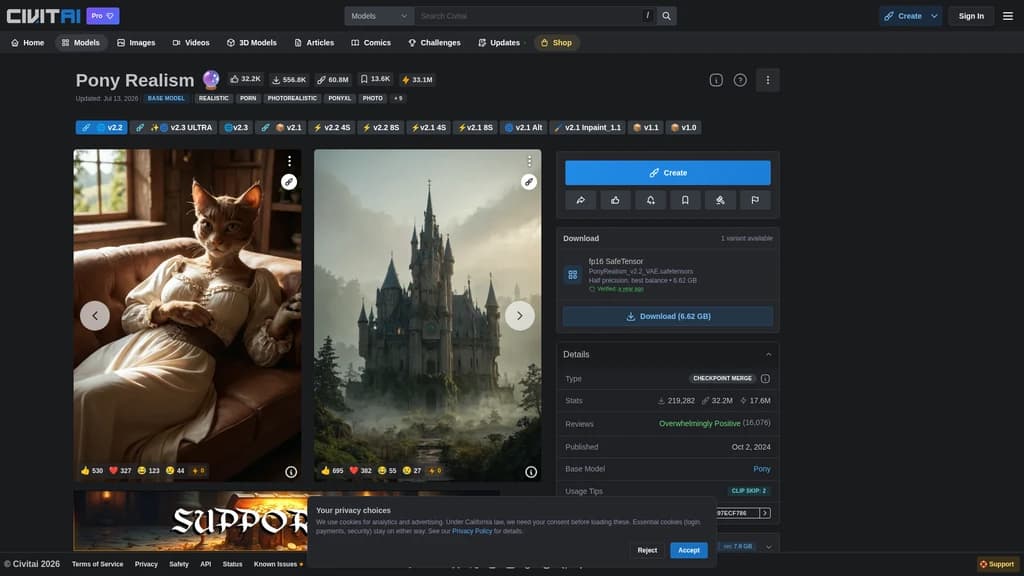Click the bell notification icon button
The image size is (1024, 576).
(650, 200)
